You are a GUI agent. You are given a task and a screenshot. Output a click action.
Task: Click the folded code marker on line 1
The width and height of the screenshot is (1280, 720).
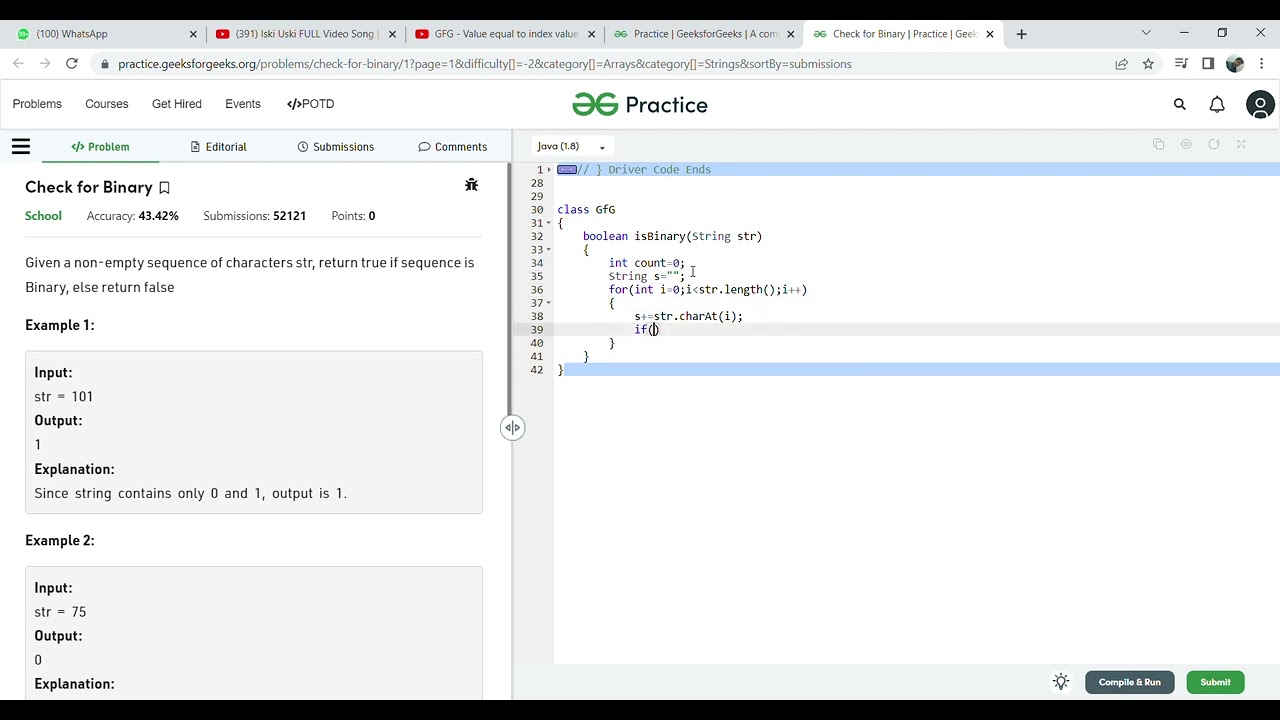567,170
